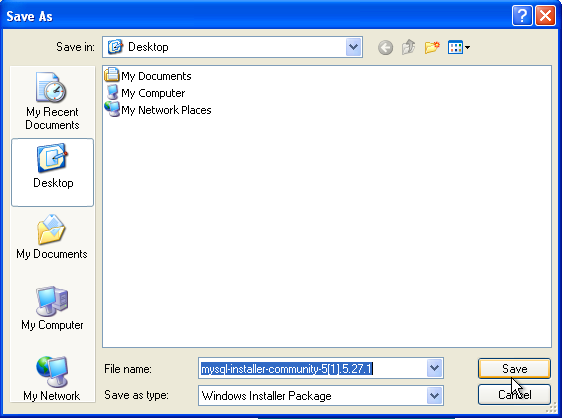The image size is (562, 419).
Task: Click the Back navigation arrow icon
Action: point(385,47)
